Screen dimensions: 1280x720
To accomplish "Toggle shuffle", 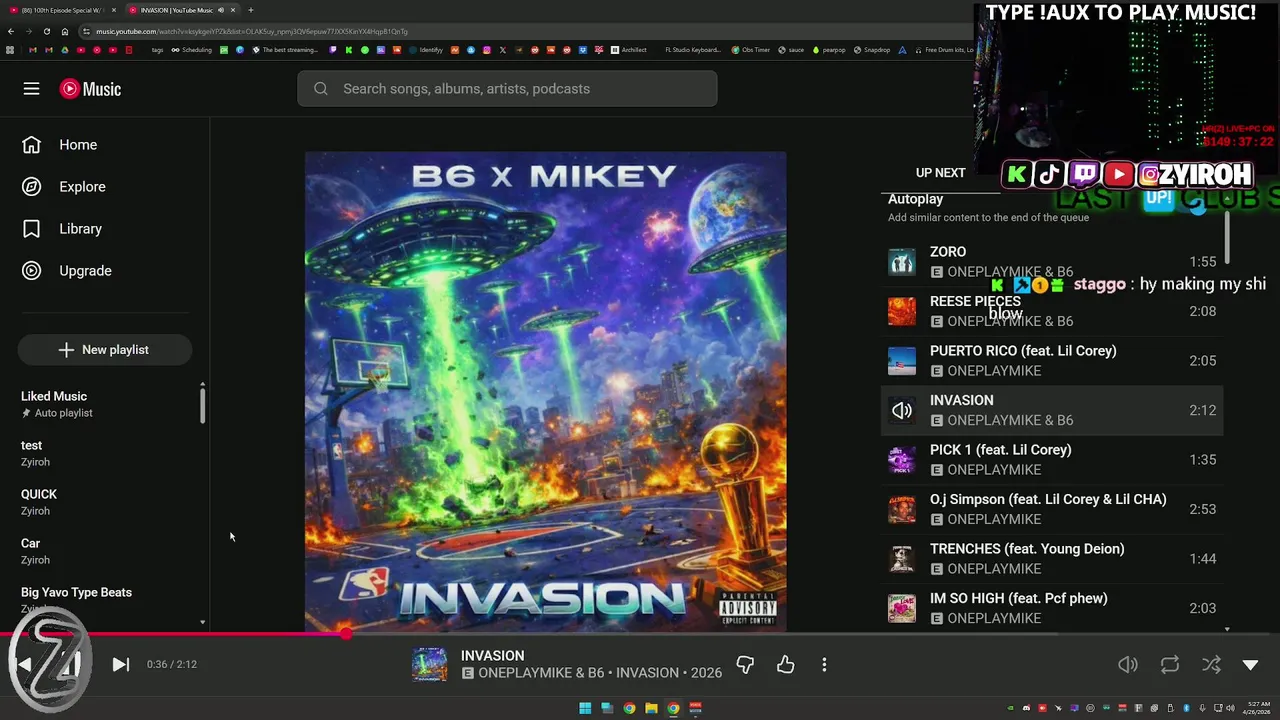I will pos(1211,664).
